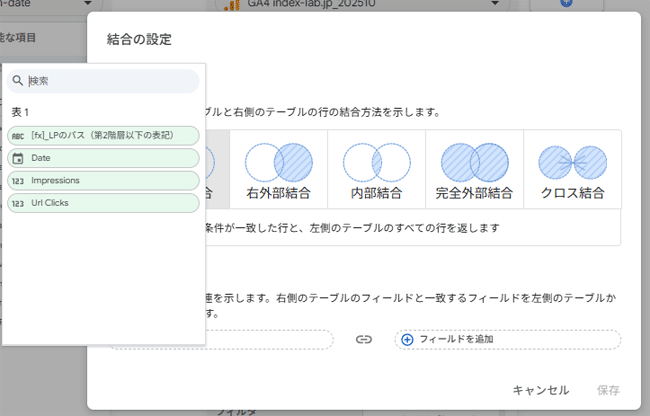Click キャンセル button

[x=541, y=390]
